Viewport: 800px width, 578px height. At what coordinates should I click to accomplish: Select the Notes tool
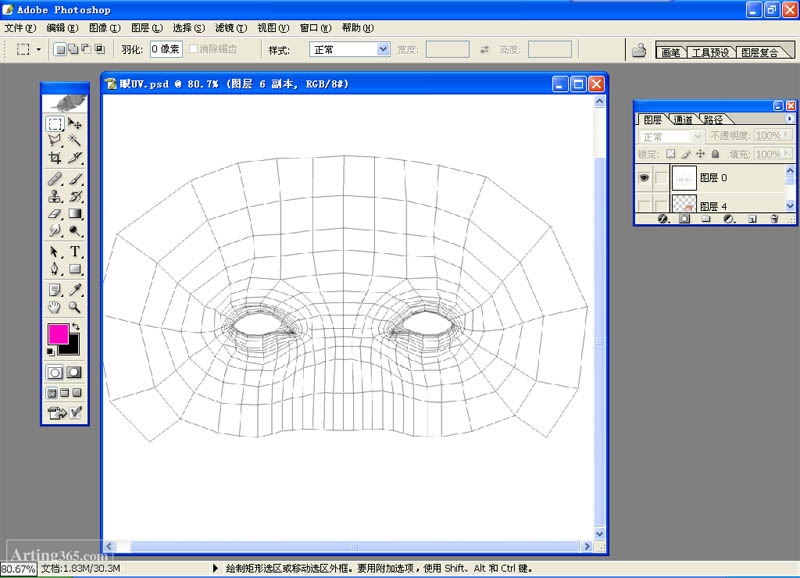[55, 290]
